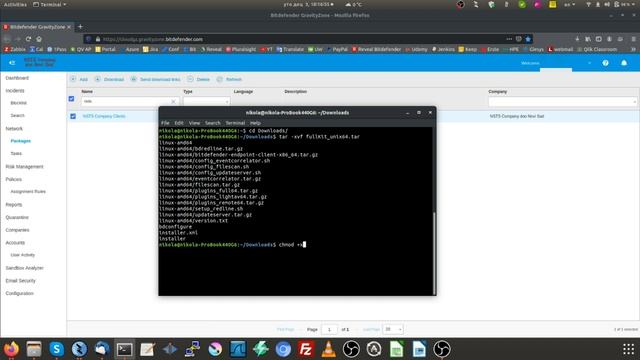Reload the page in Firefox

pyautogui.click(x=28, y=39)
